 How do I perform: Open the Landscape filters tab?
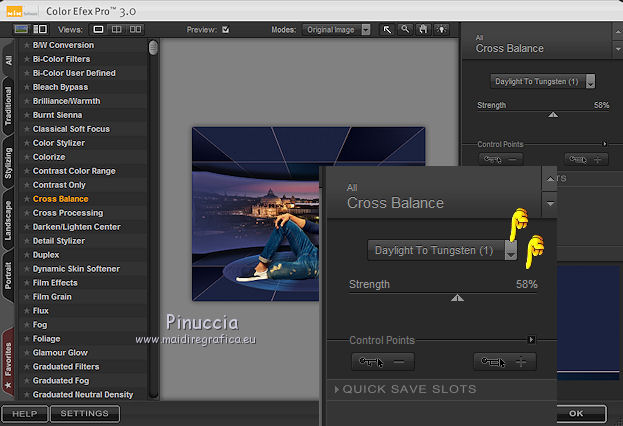pos(8,220)
